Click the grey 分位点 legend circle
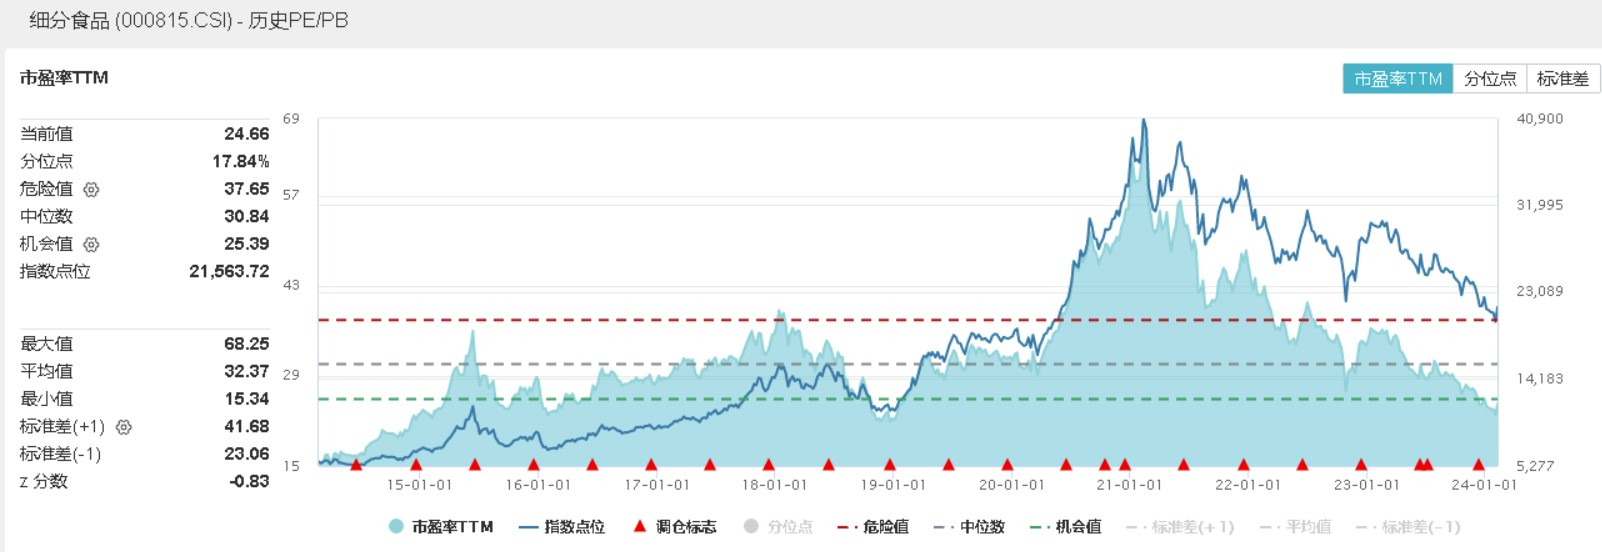Screen dimensions: 1602x552 click(751, 526)
